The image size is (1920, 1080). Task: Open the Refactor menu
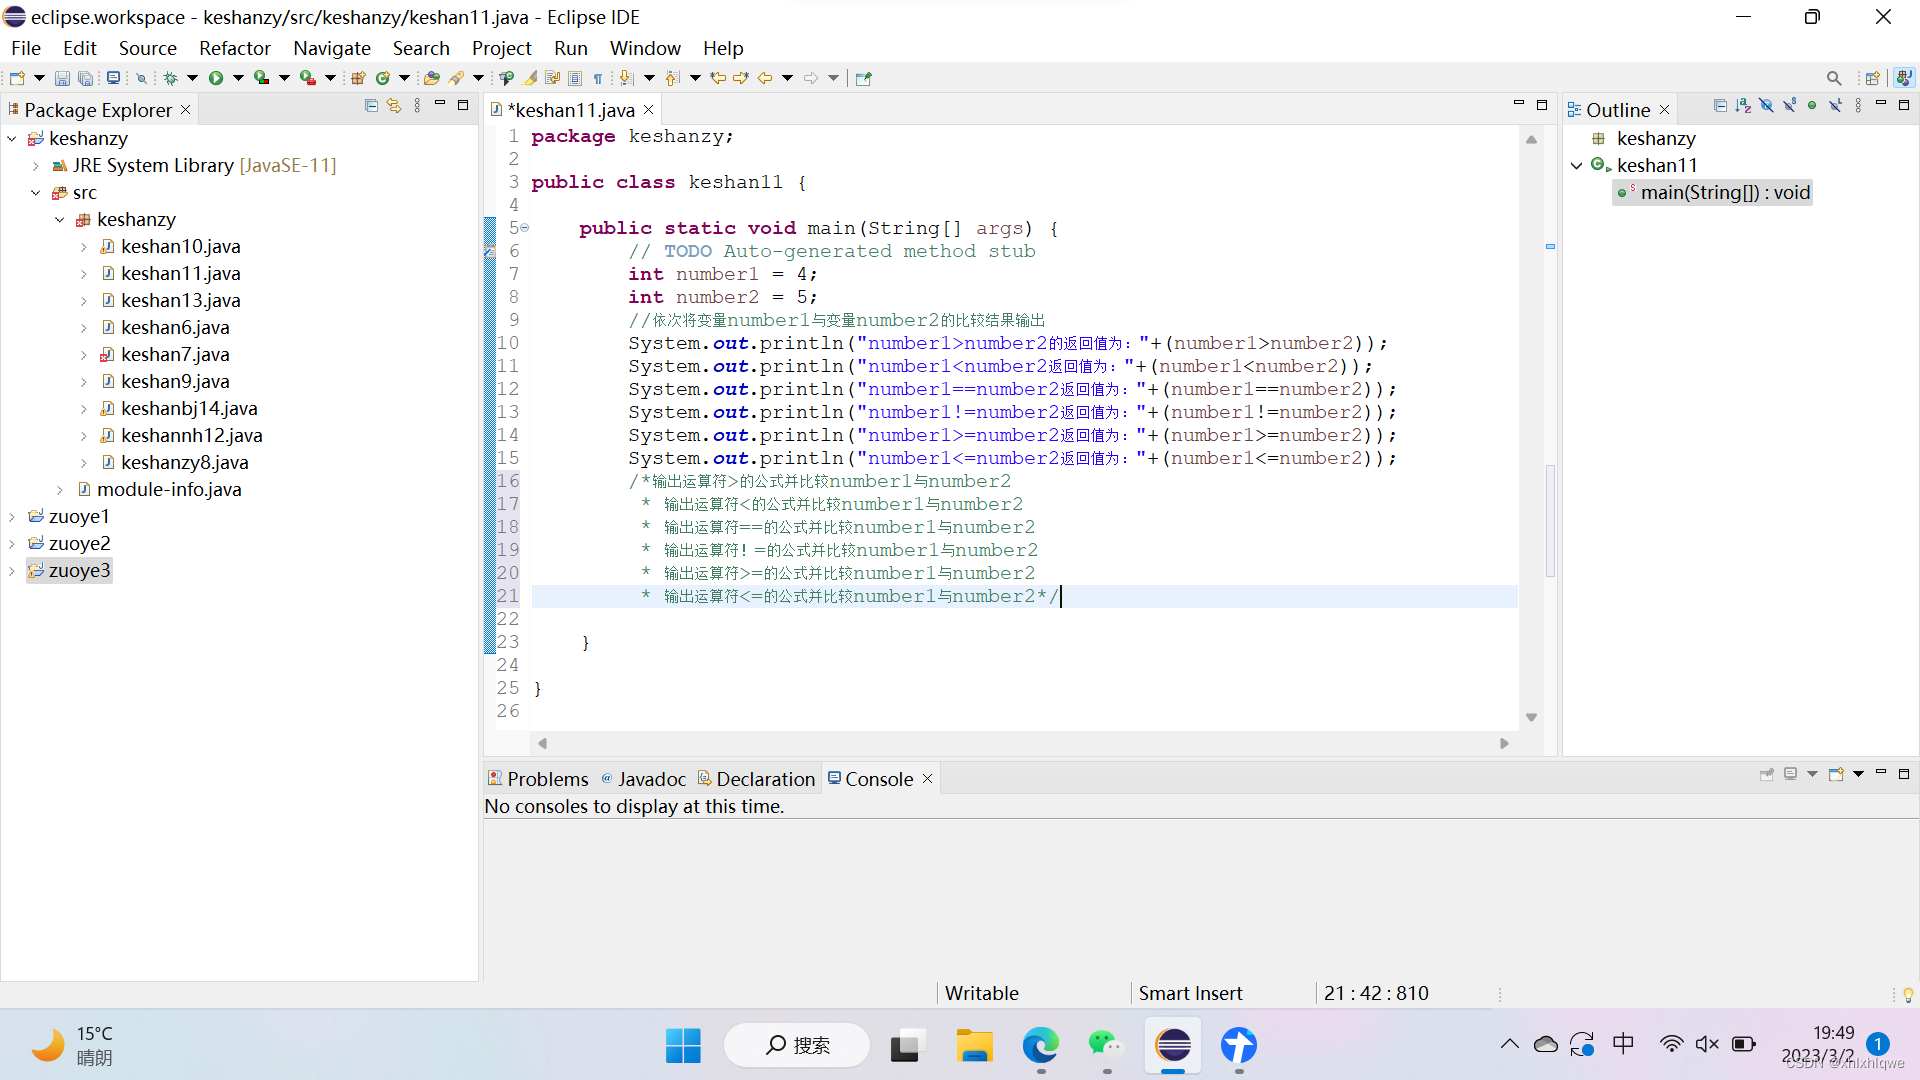pos(234,48)
